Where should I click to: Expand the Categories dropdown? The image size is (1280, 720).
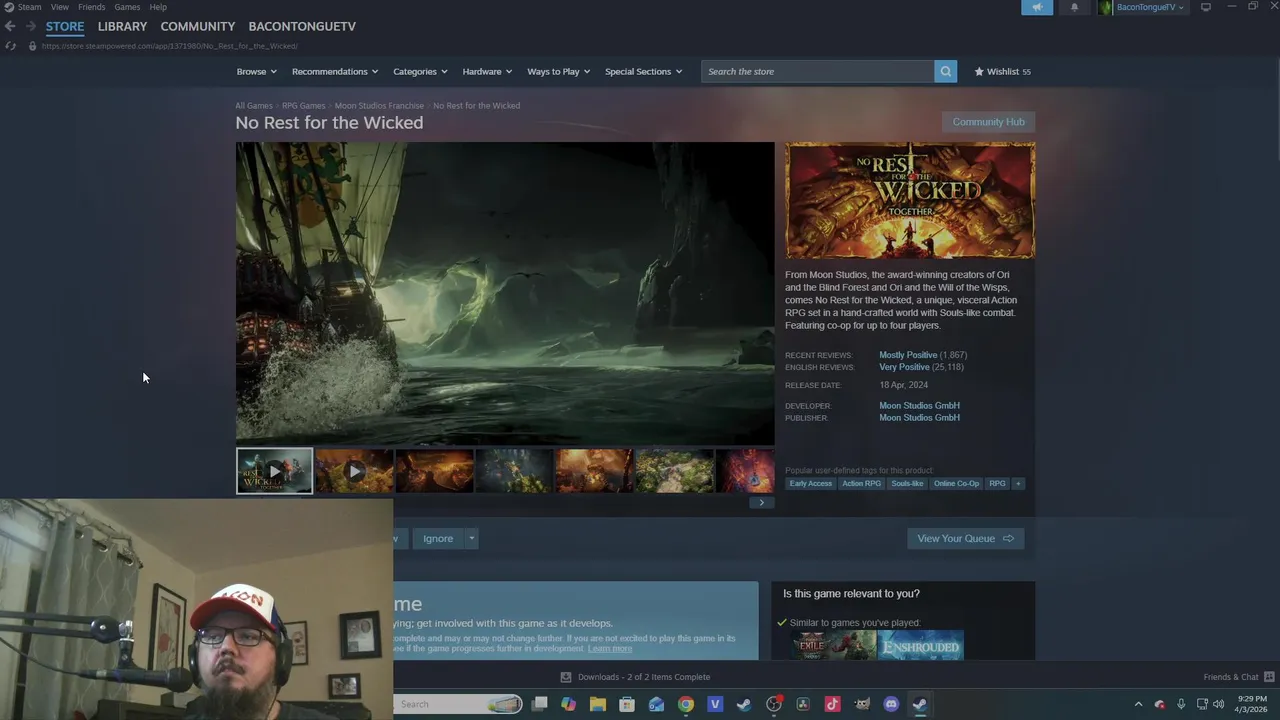[x=420, y=71]
